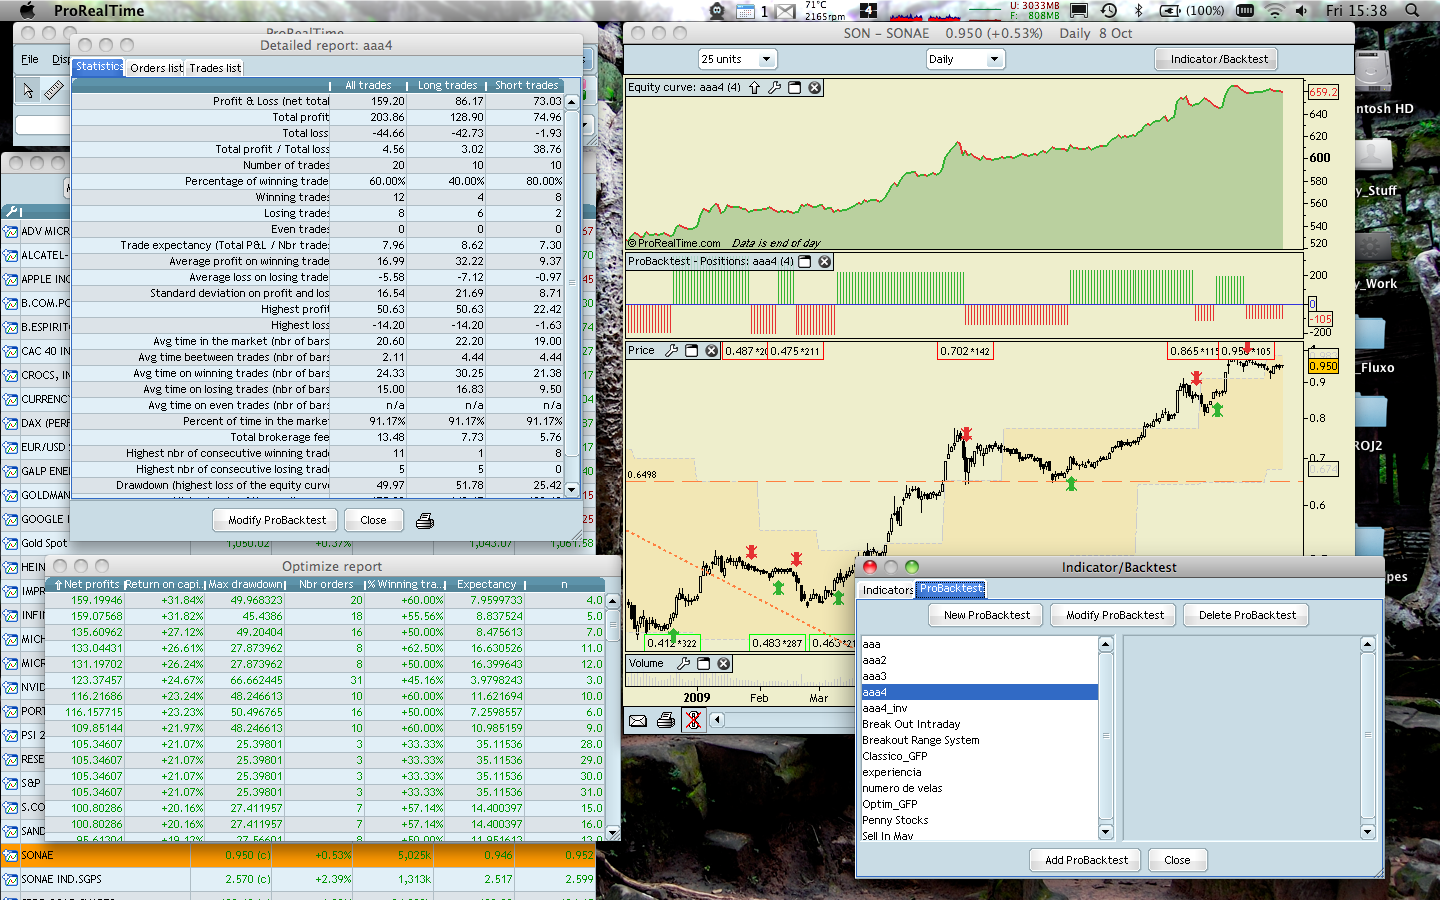
Task: Open Price panel settings wrench
Action: (671, 351)
